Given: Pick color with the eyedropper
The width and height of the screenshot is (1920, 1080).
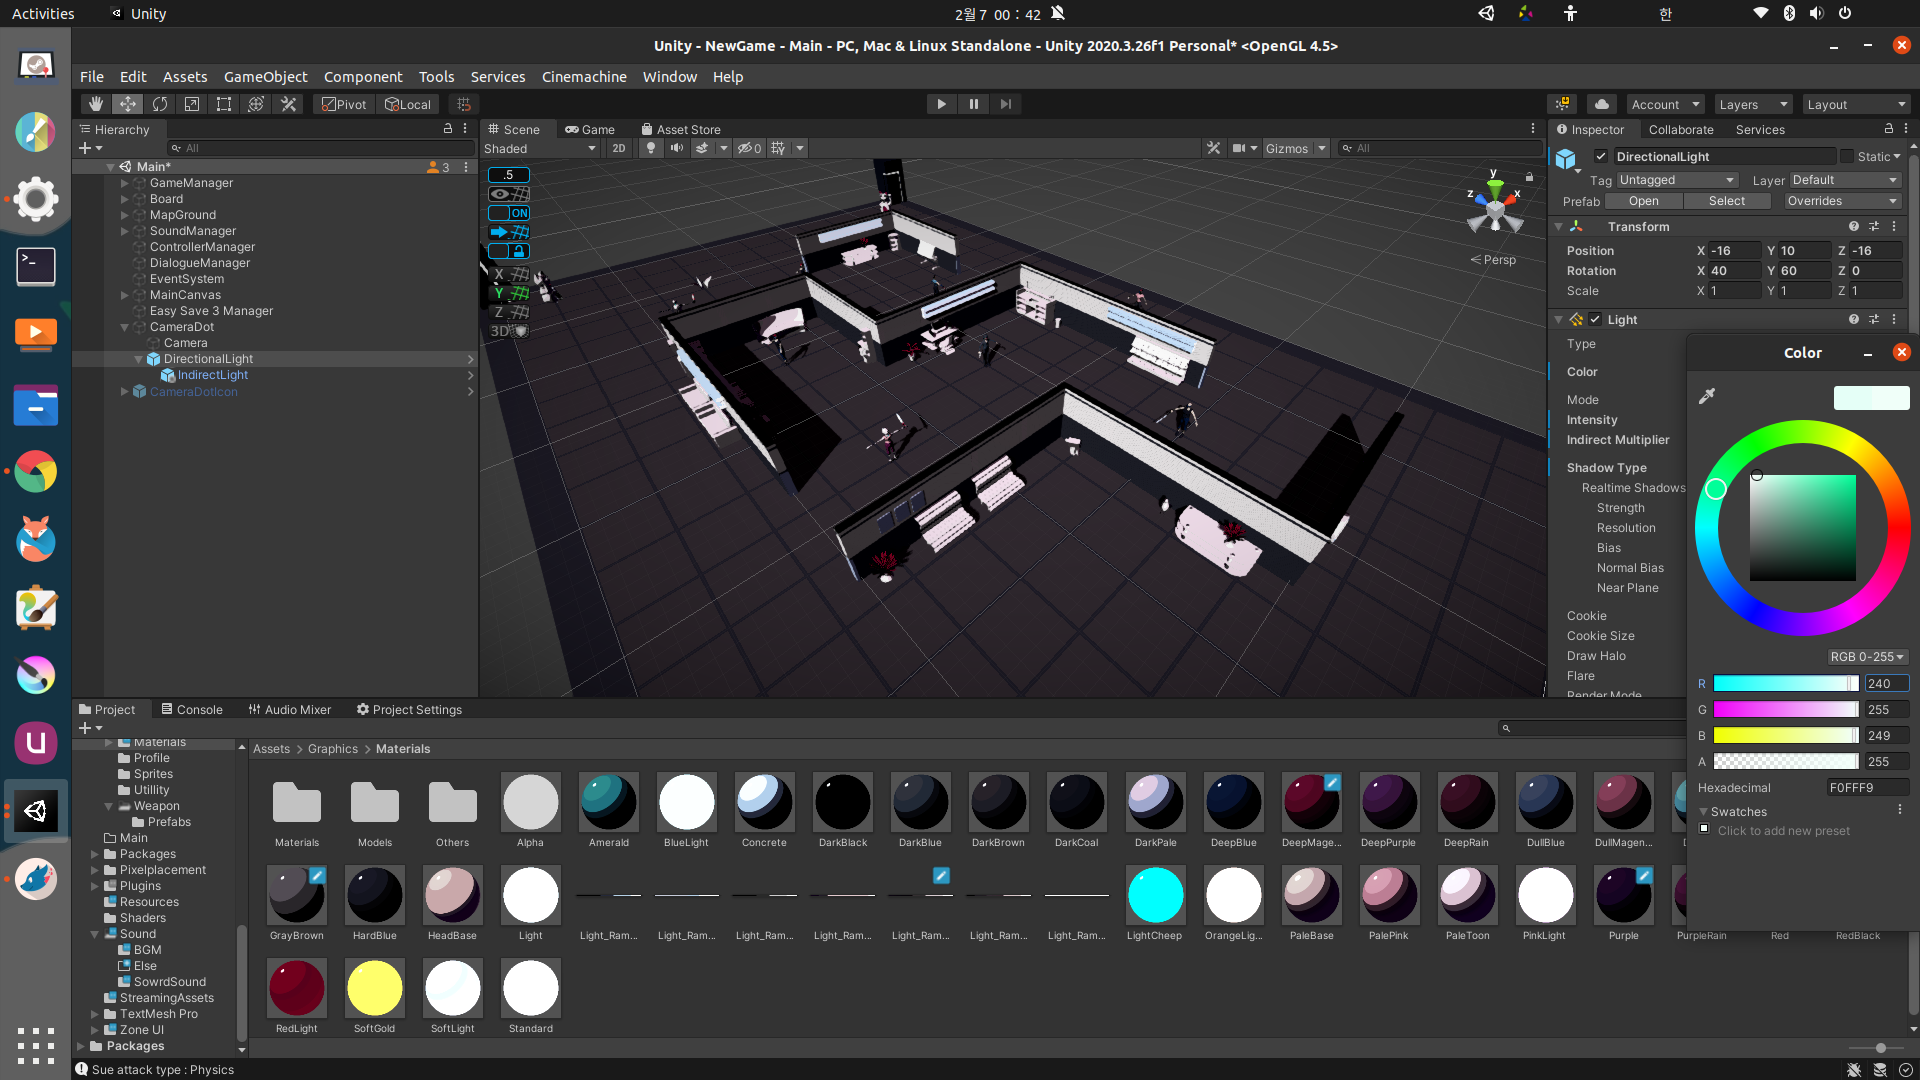Looking at the screenshot, I should pyautogui.click(x=1707, y=396).
